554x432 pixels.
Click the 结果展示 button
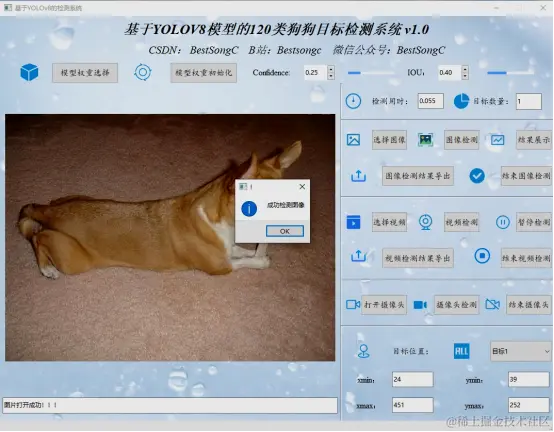pos(534,140)
